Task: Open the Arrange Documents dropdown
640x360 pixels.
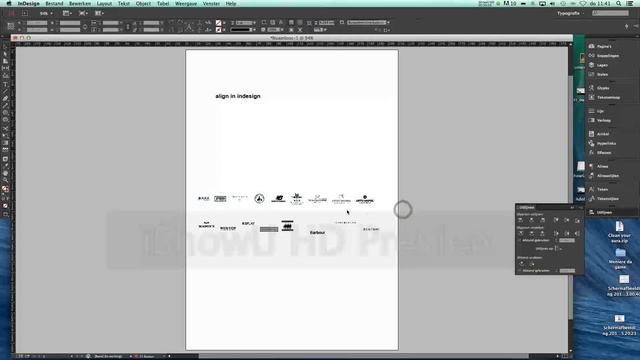Action: point(99,13)
